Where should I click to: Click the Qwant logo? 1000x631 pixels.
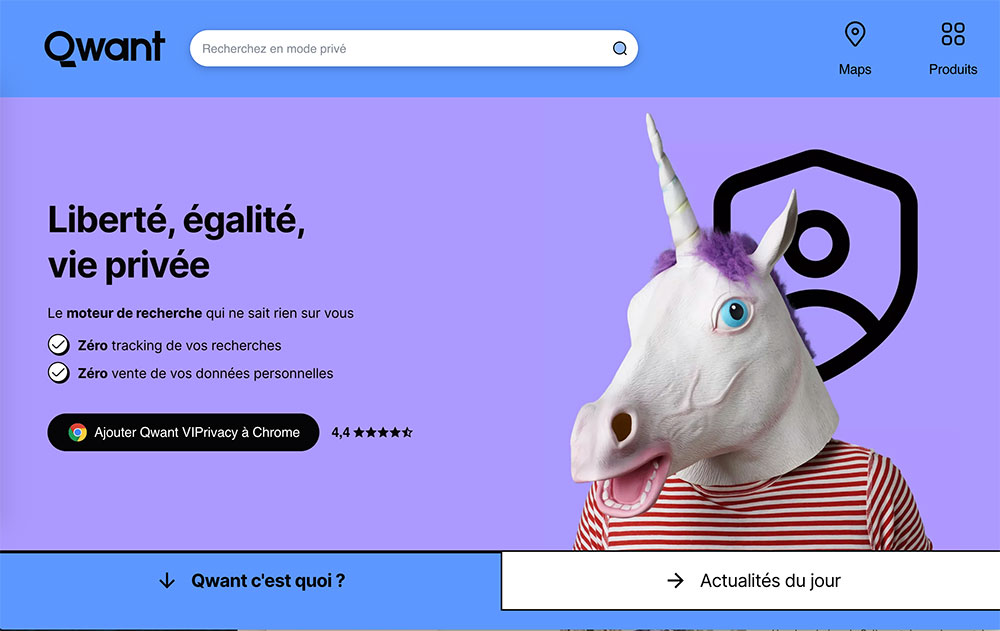point(105,48)
